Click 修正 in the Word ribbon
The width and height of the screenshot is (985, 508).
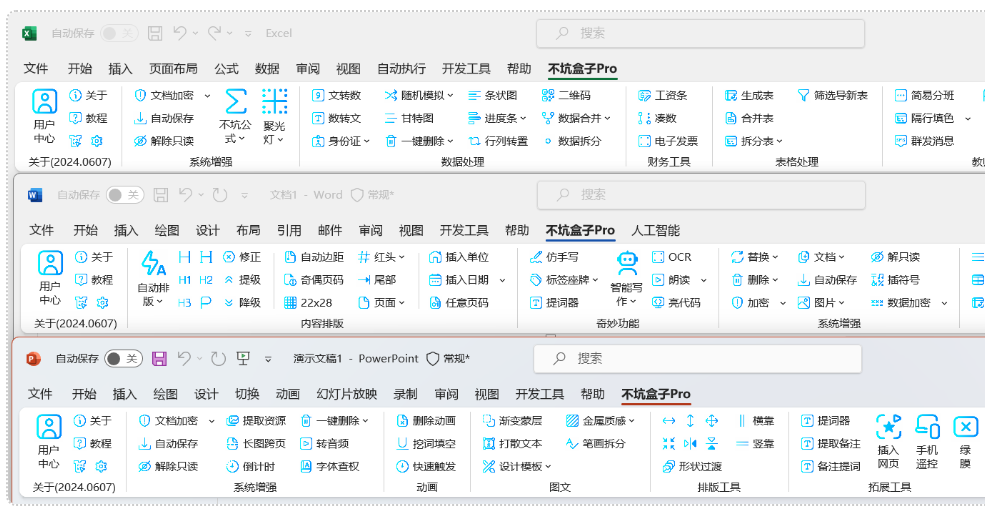[x=242, y=257]
